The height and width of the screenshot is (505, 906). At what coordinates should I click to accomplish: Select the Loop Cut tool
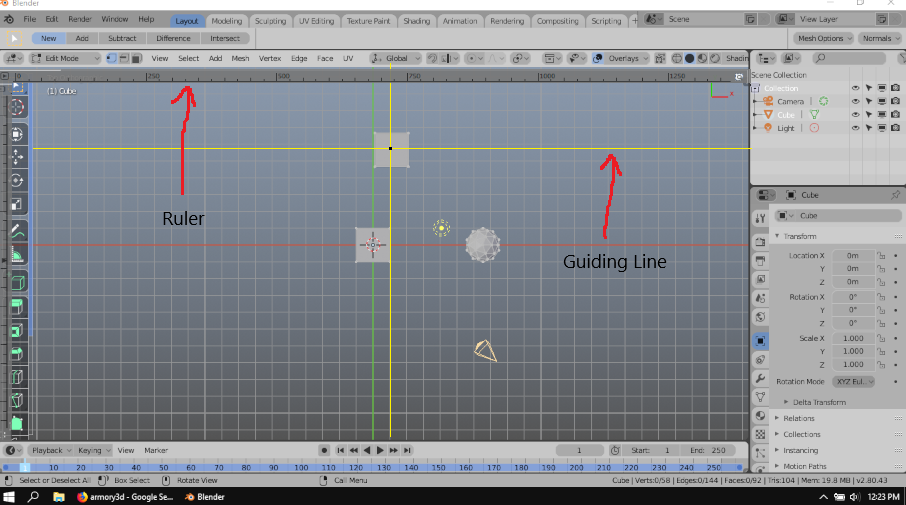(17, 377)
